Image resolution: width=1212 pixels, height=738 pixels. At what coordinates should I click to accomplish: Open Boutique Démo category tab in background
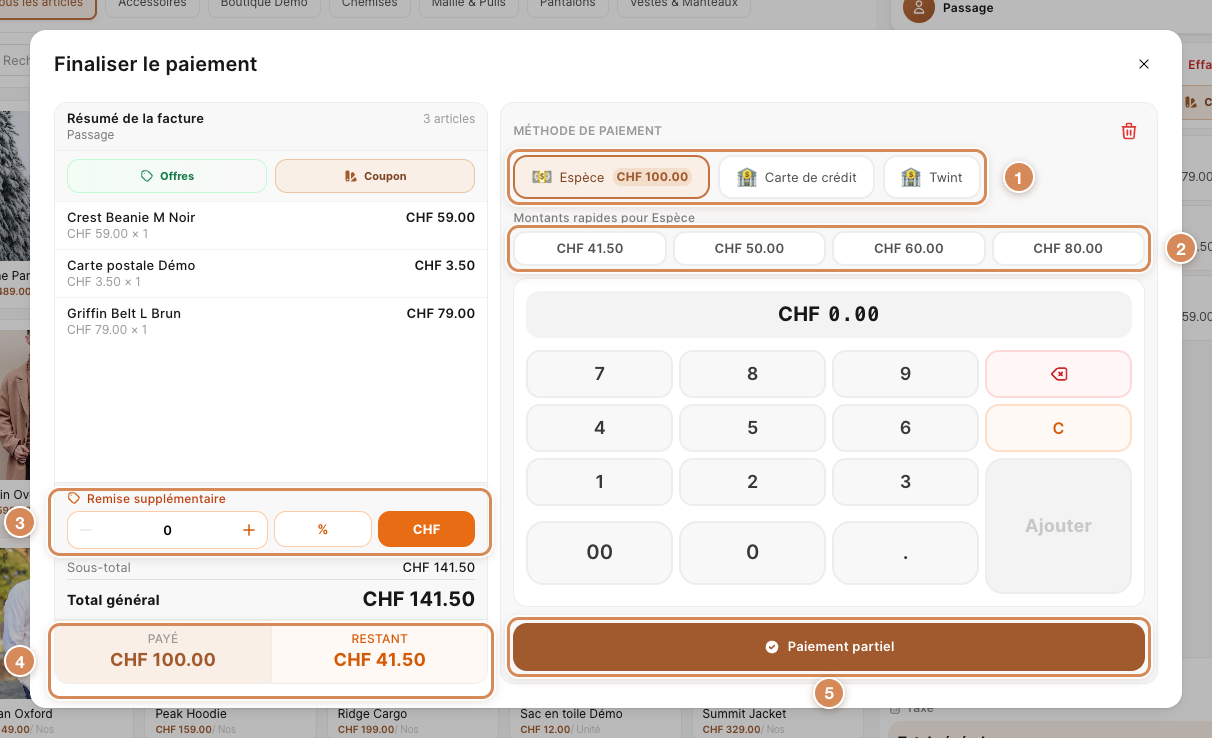coord(264,5)
